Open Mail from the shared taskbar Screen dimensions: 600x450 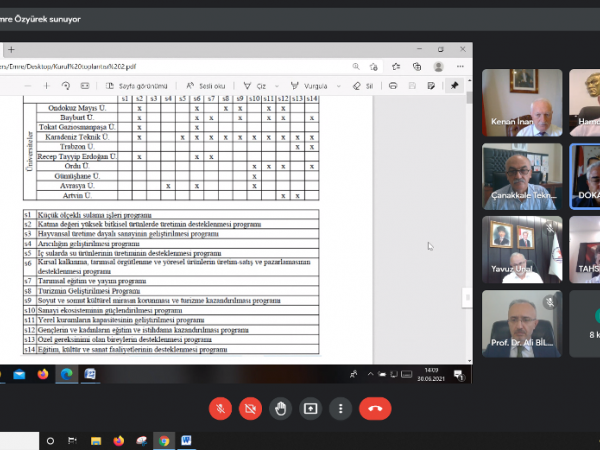(x=19, y=374)
